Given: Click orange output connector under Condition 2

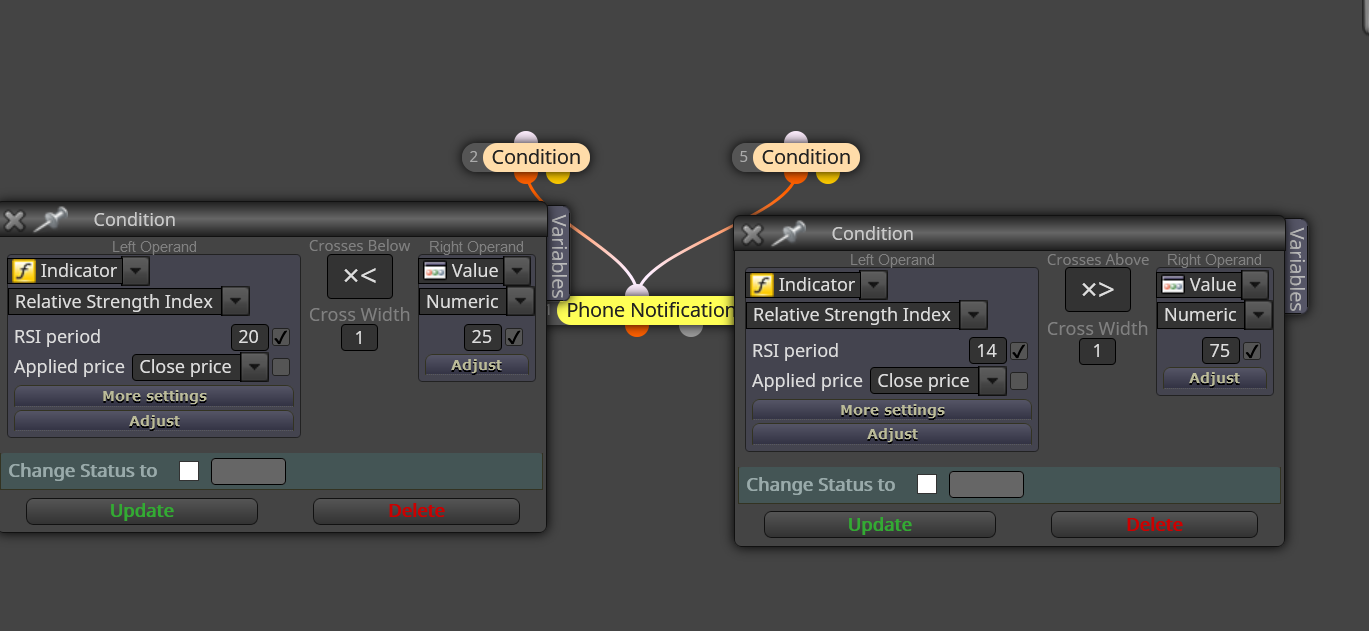Looking at the screenshot, I should pos(526,176).
